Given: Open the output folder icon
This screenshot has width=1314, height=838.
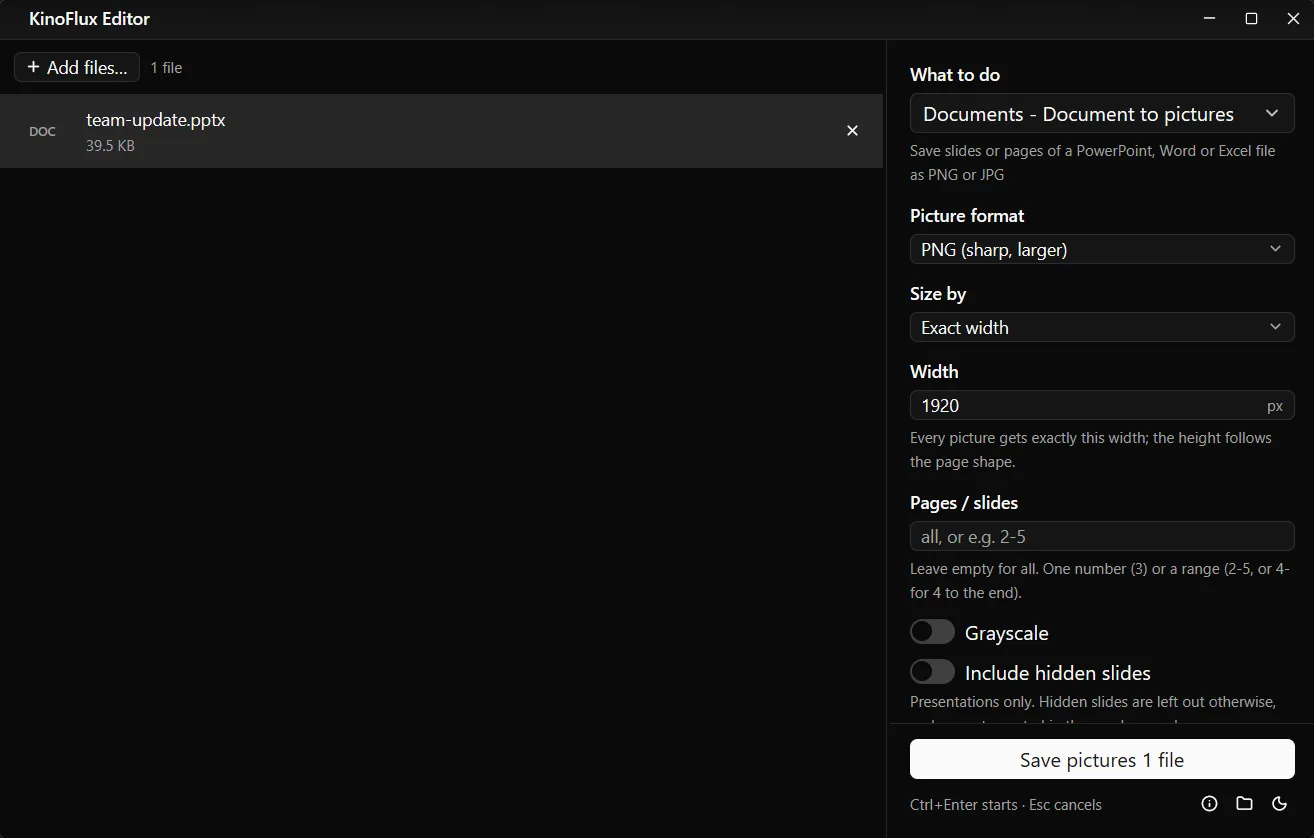Looking at the screenshot, I should coord(1244,804).
